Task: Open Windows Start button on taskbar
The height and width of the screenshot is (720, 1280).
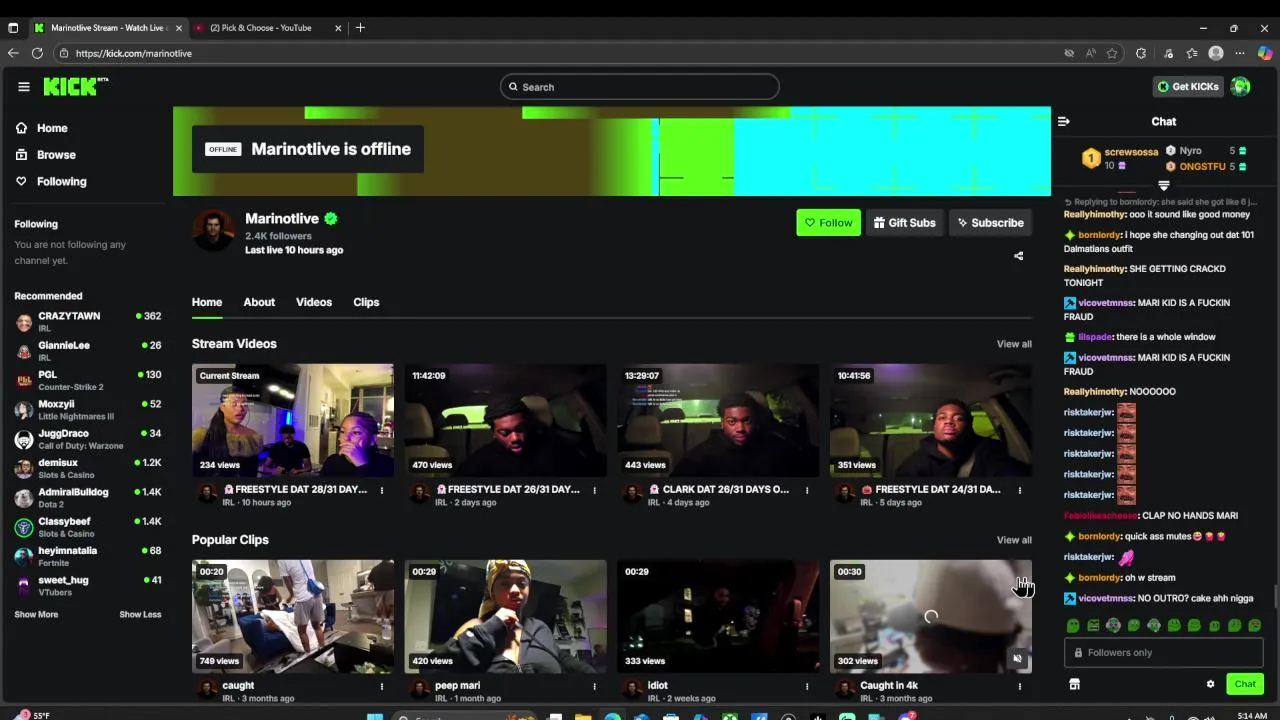Action: tap(375, 716)
